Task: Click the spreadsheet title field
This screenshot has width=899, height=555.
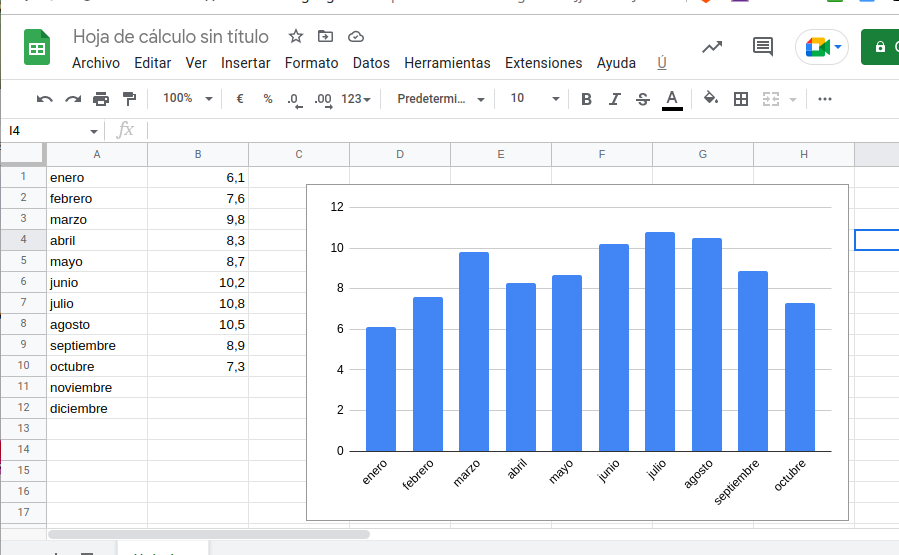Action: click(x=170, y=37)
